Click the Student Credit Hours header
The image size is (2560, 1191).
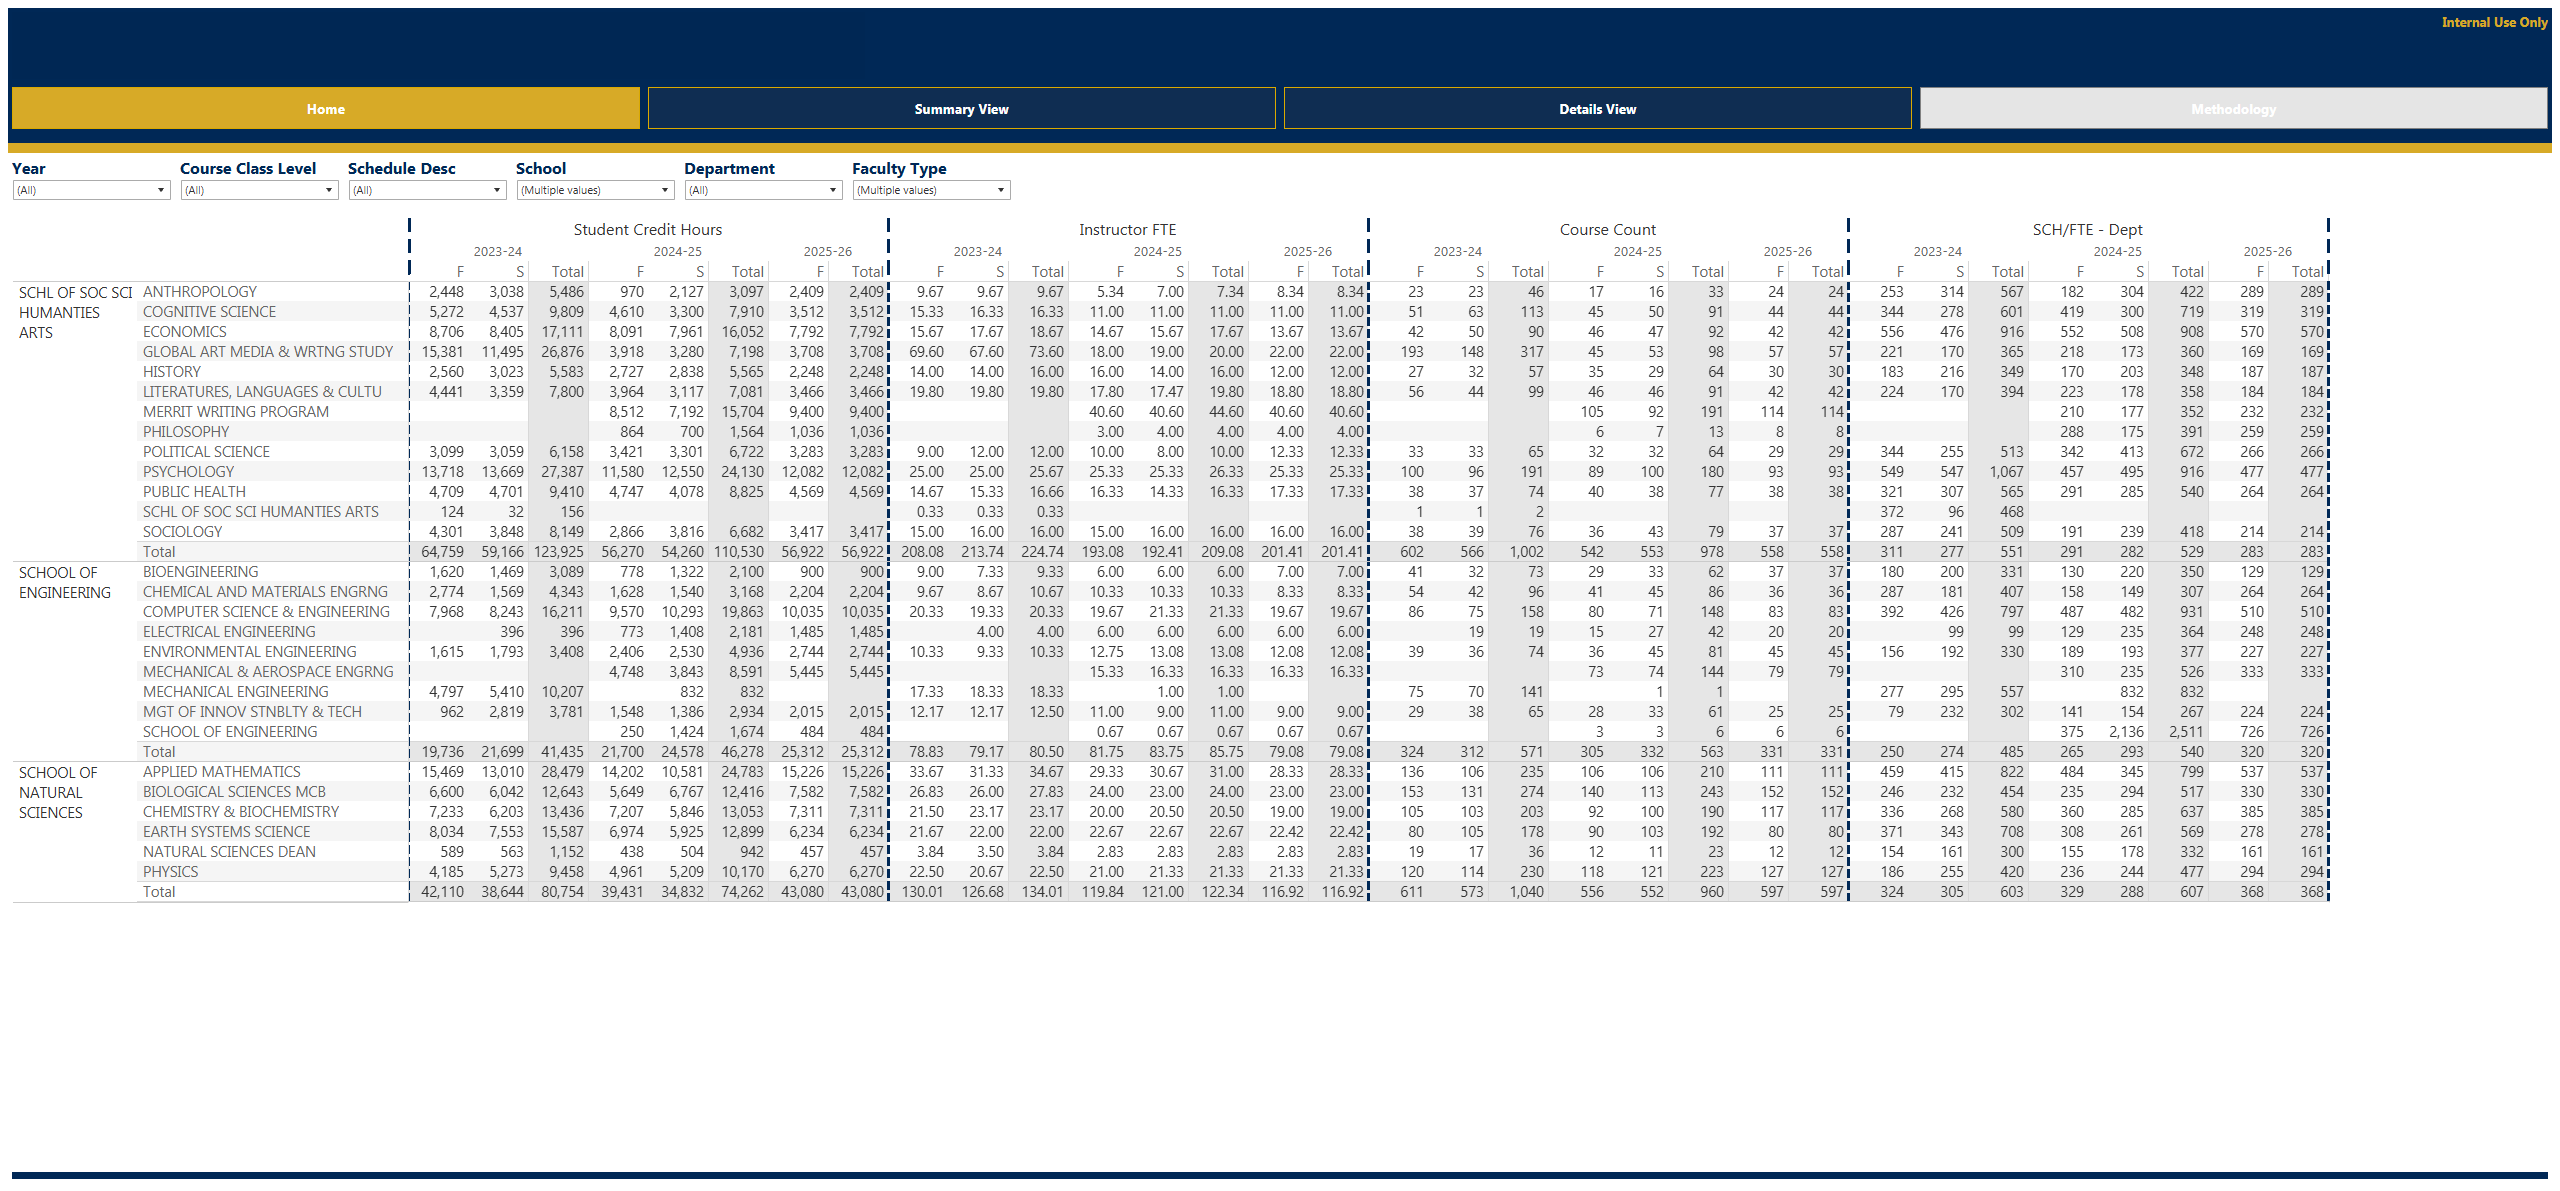(x=647, y=230)
